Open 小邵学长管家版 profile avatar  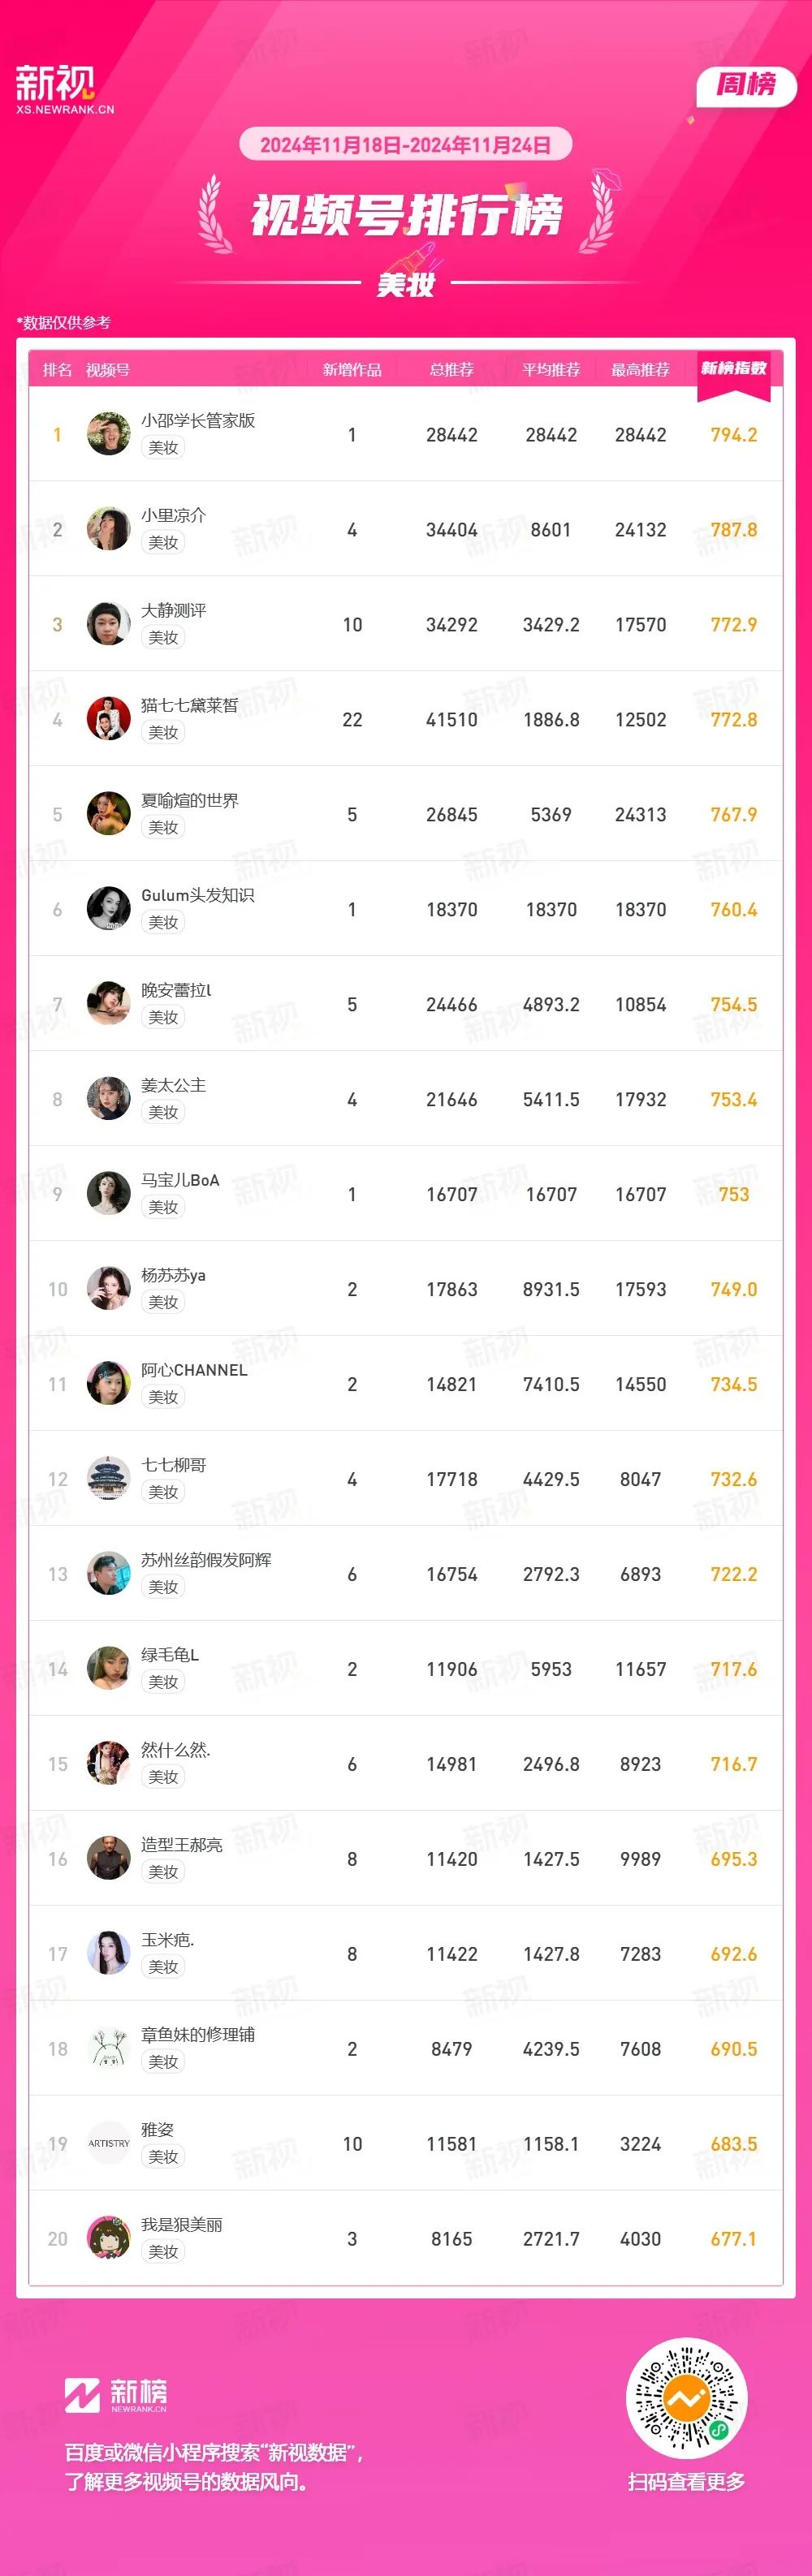coord(108,434)
